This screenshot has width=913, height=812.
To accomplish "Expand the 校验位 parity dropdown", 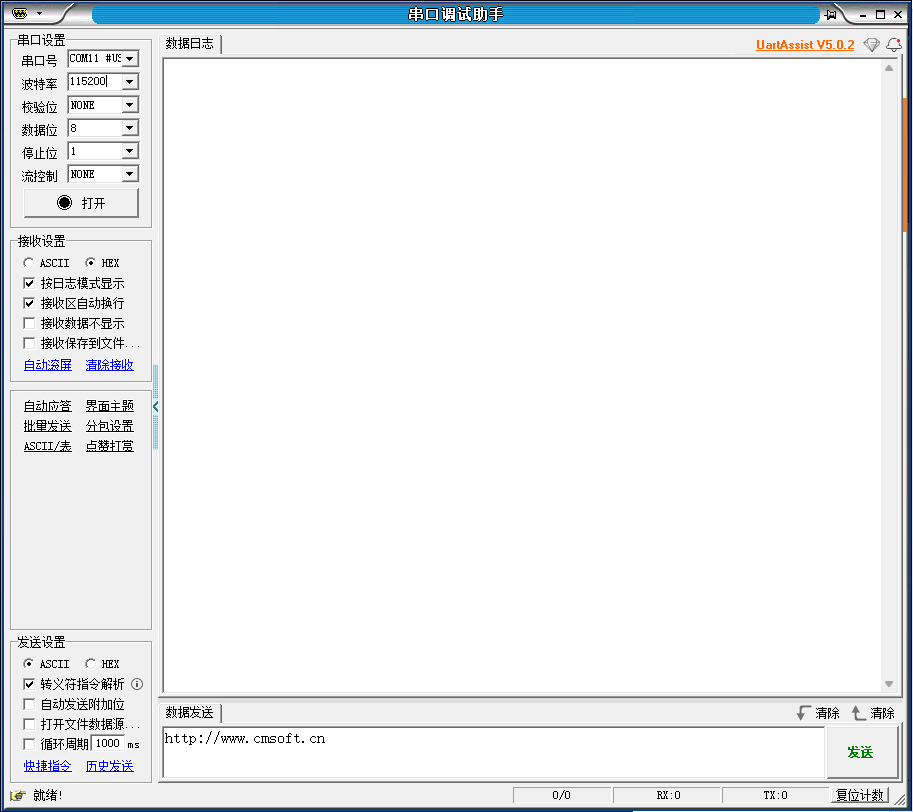I will [x=130, y=105].
